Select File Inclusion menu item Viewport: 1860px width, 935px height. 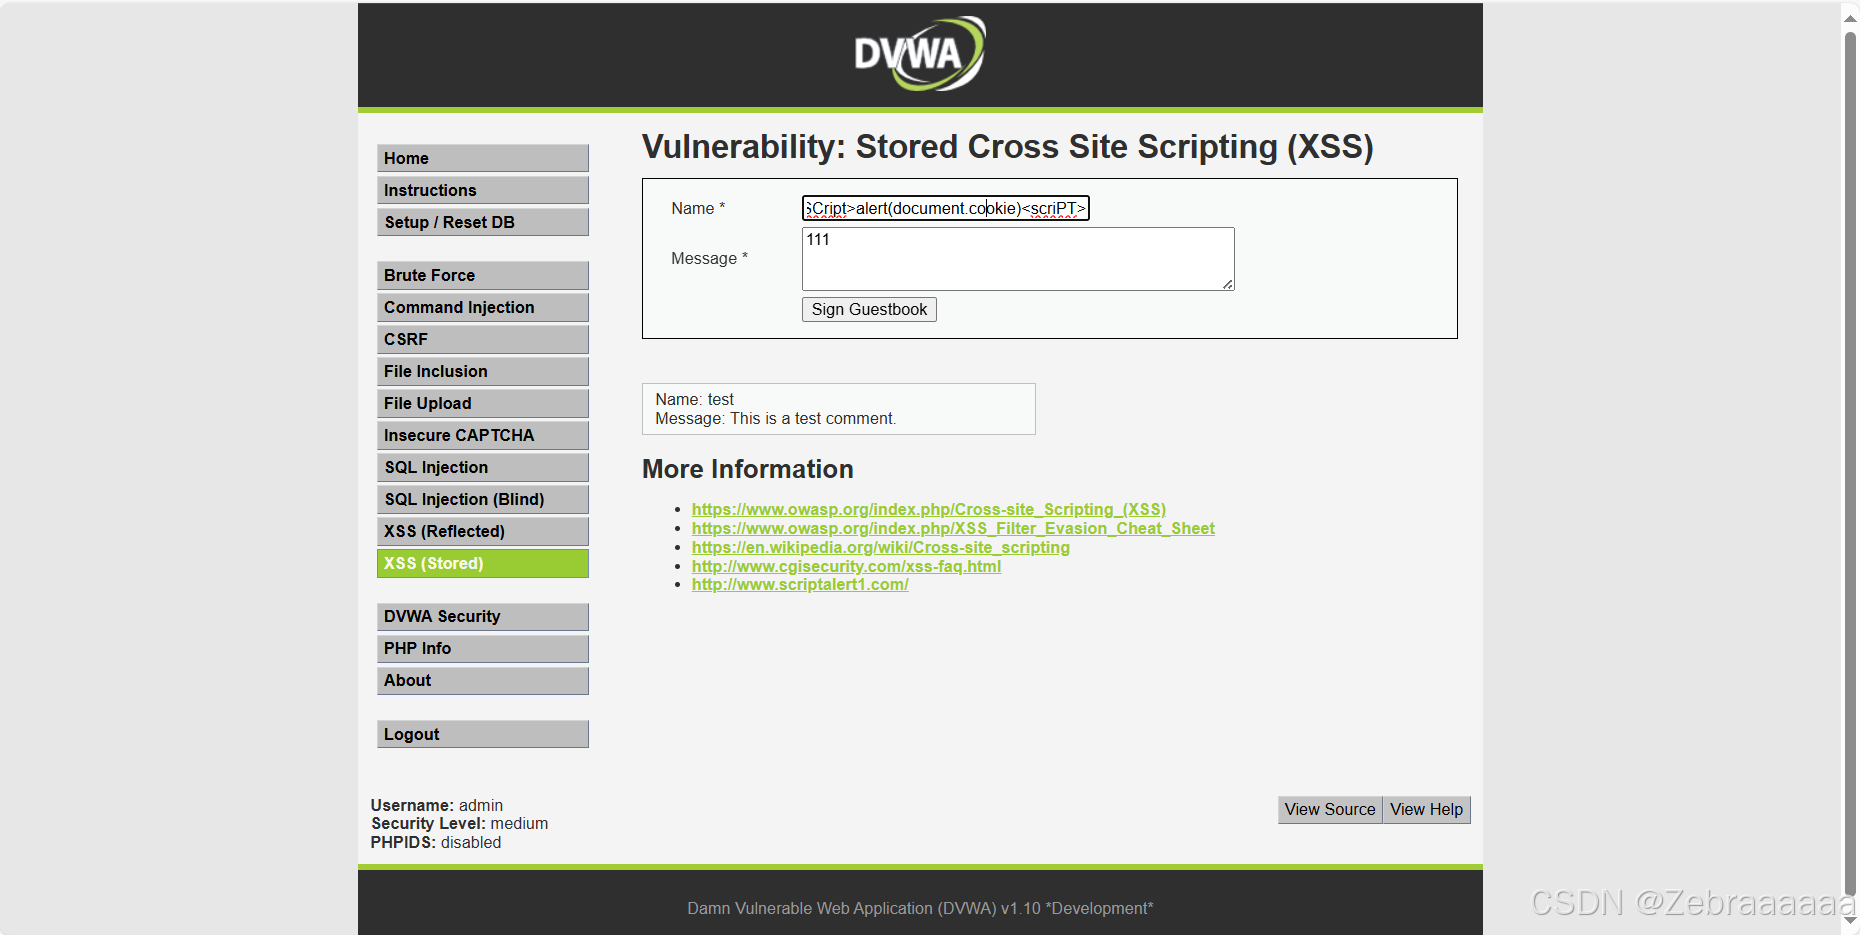tap(483, 371)
